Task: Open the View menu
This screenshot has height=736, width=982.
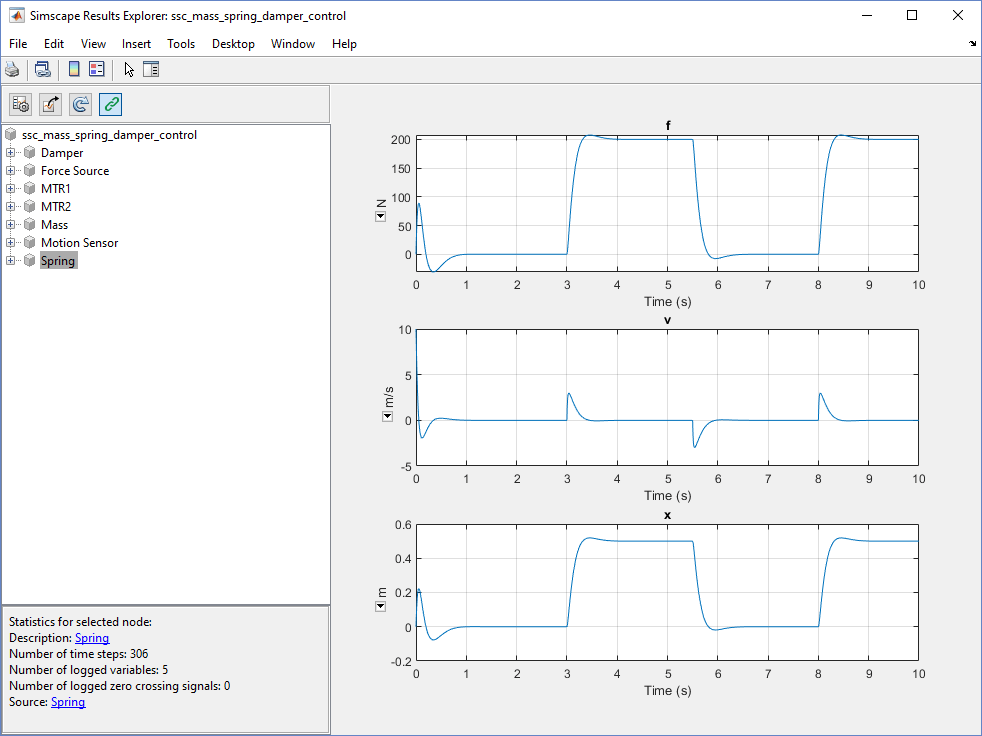Action: click(93, 44)
